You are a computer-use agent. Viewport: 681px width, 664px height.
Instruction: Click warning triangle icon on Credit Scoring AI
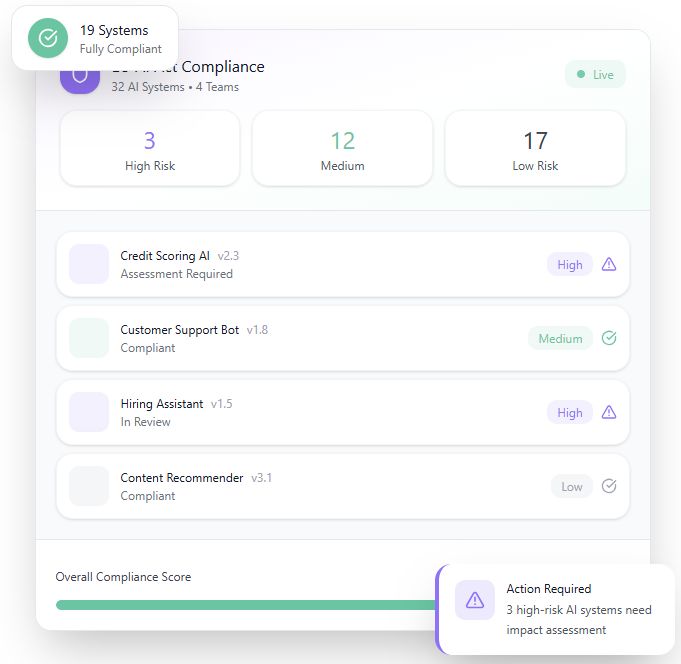[609, 265]
